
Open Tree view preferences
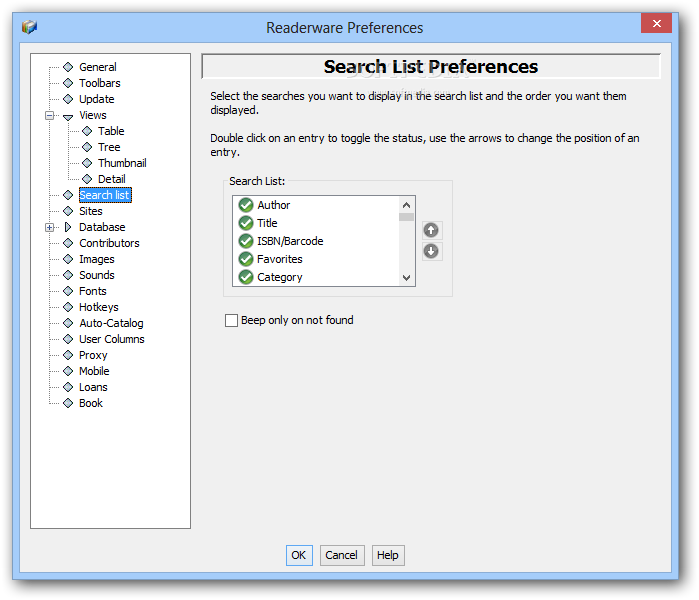coord(109,147)
